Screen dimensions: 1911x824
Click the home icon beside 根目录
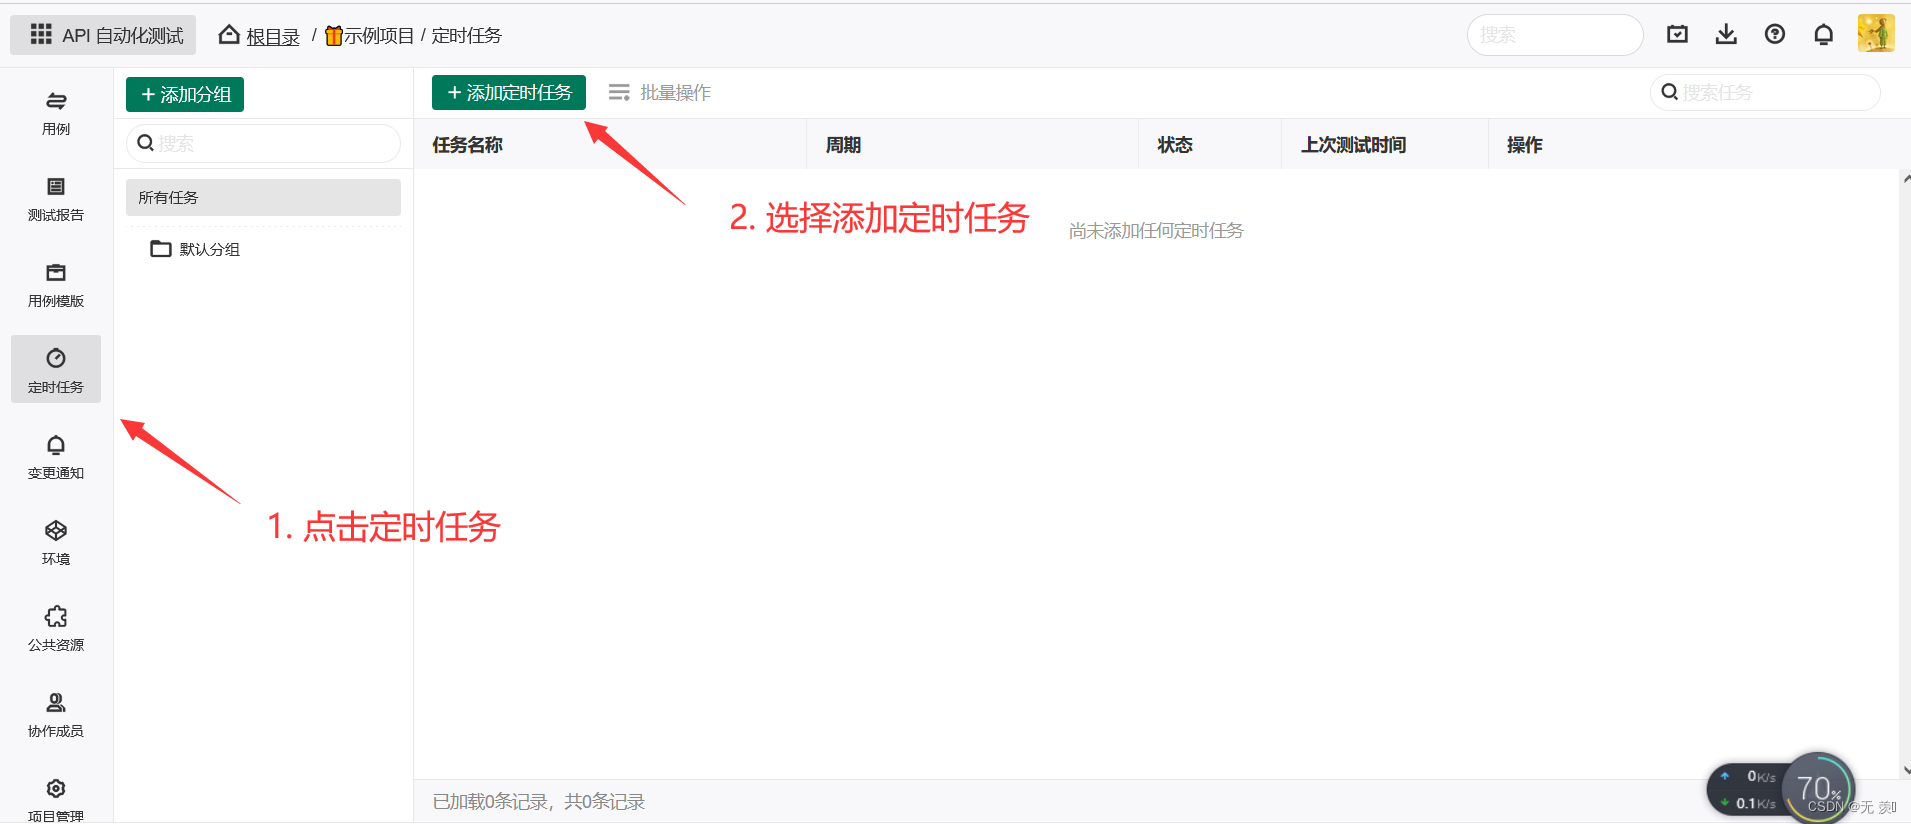229,35
